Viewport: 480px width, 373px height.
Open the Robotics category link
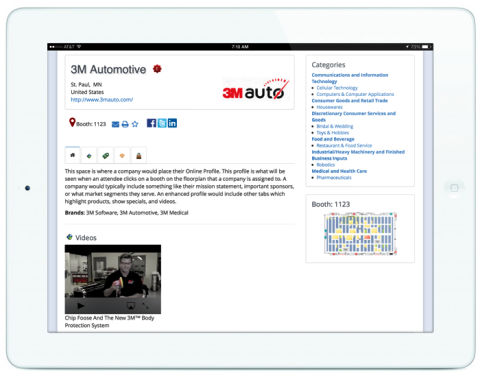click(326, 165)
